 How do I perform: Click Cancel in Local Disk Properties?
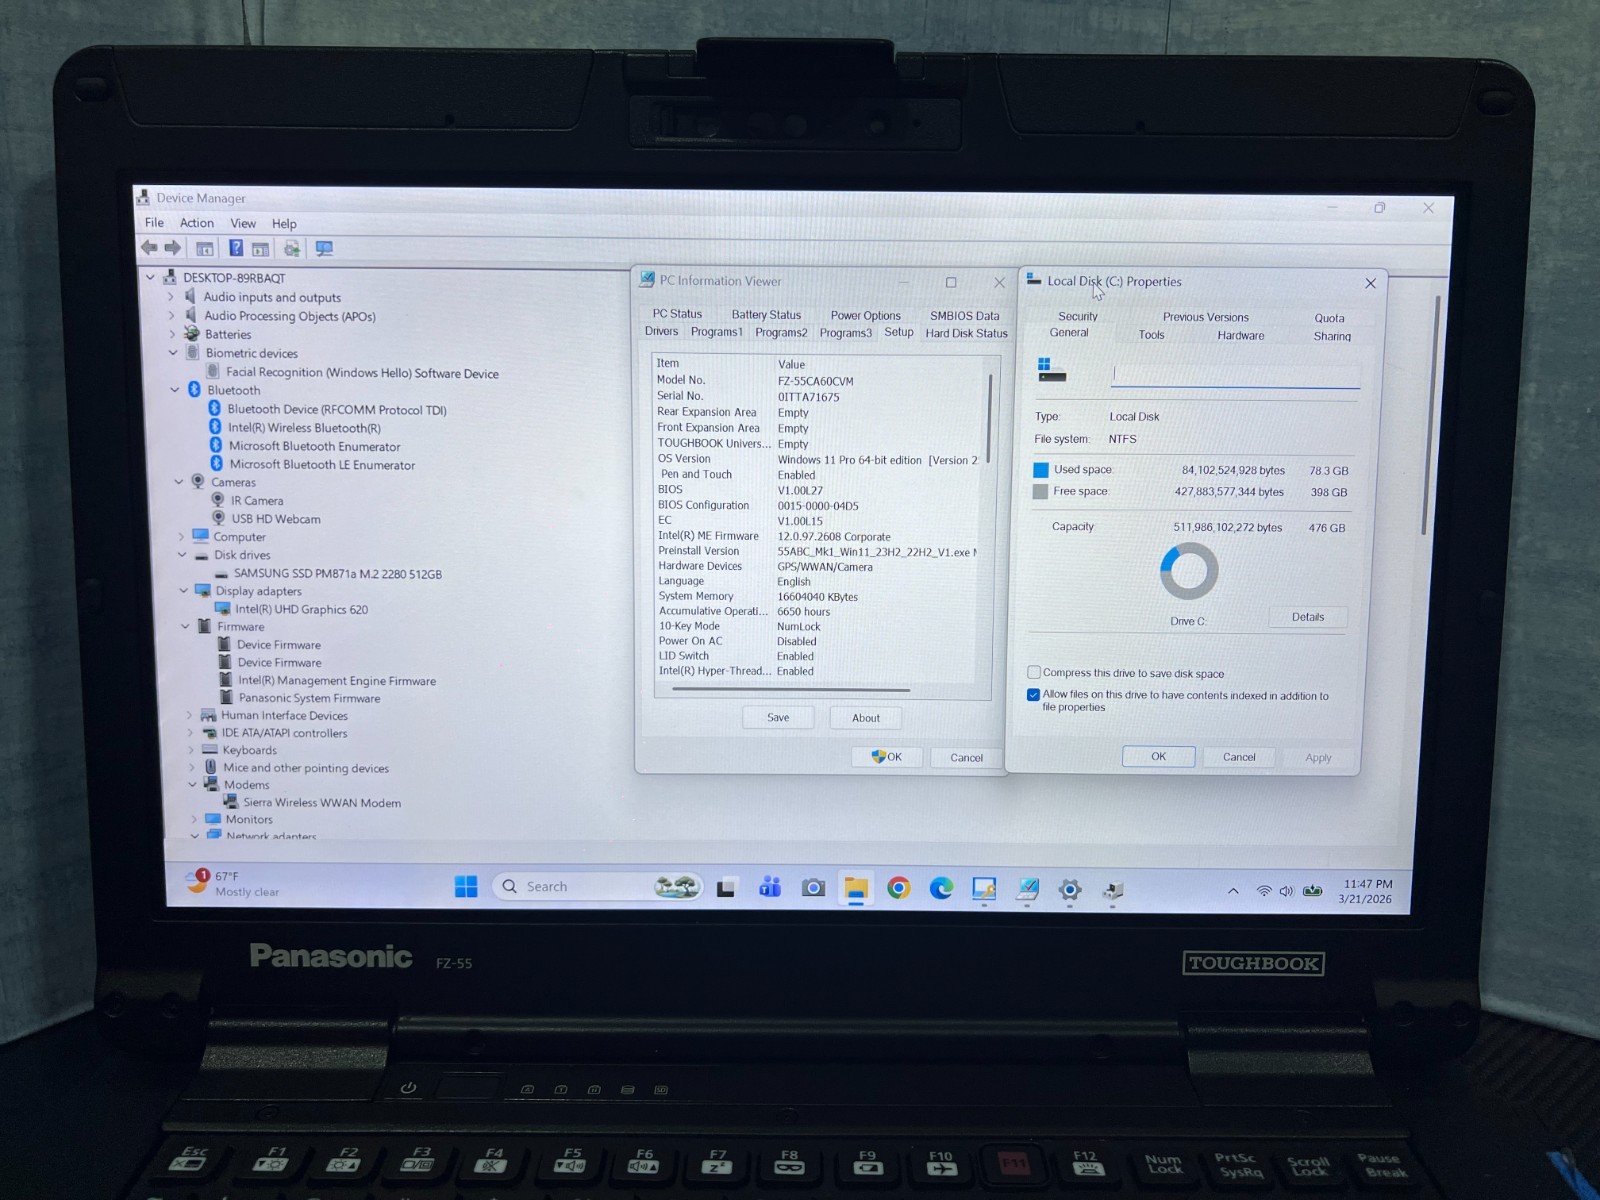1239,757
